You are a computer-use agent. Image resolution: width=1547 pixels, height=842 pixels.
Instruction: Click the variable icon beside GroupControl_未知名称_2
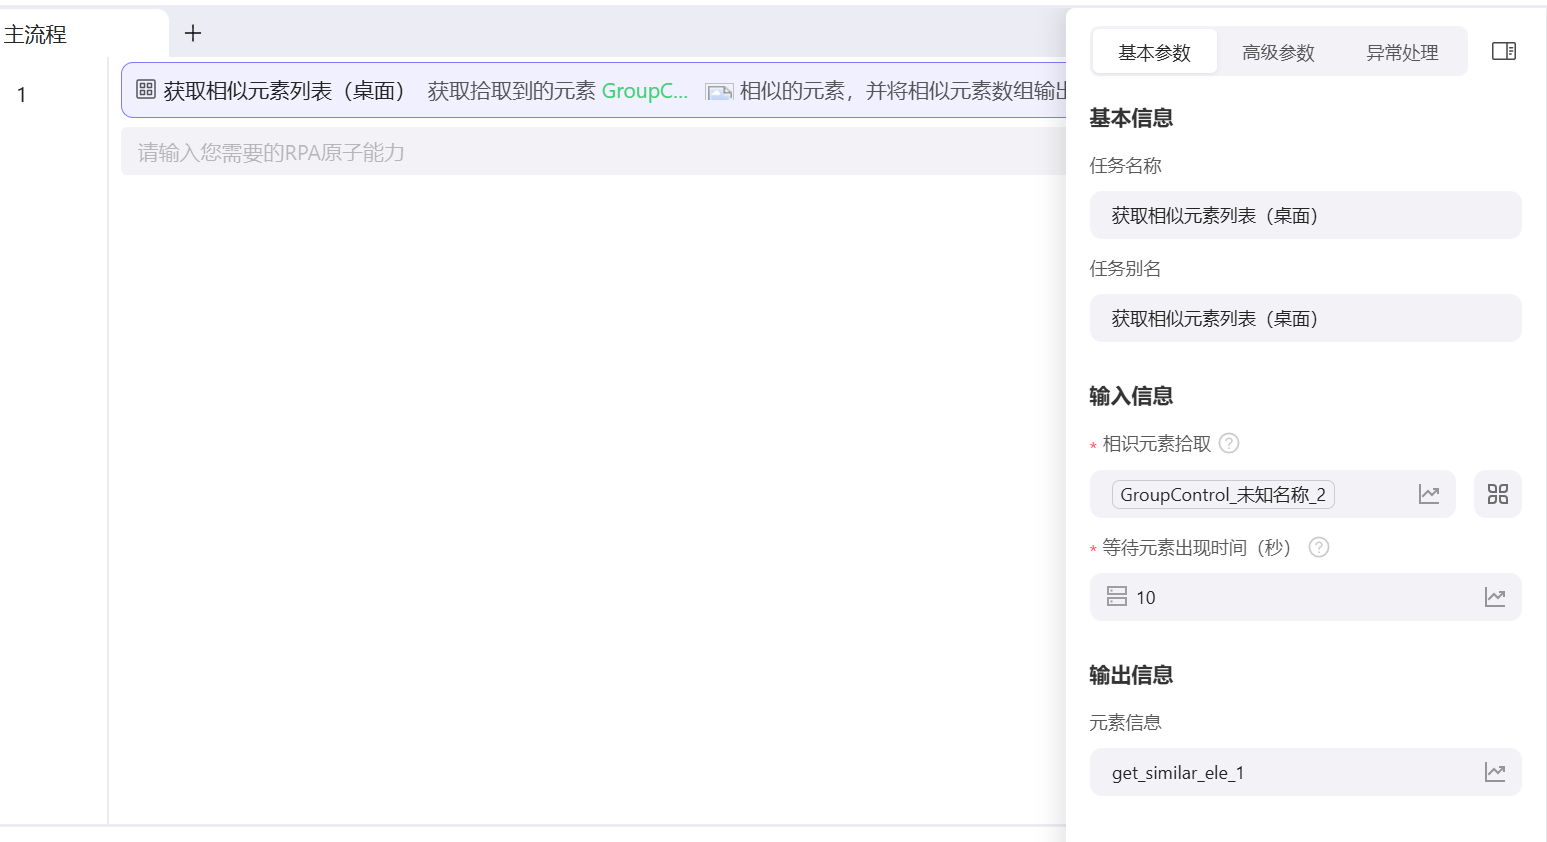click(x=1429, y=493)
